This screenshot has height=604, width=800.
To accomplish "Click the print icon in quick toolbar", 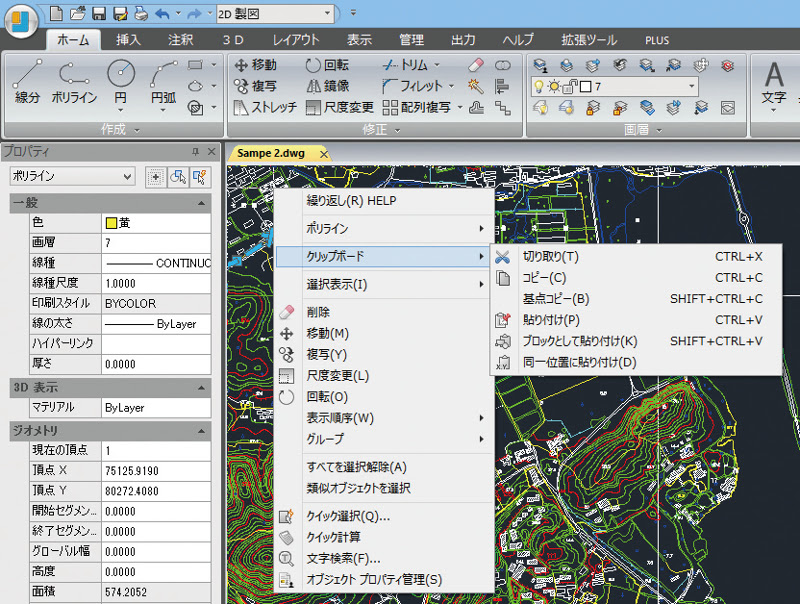I will 141,13.
